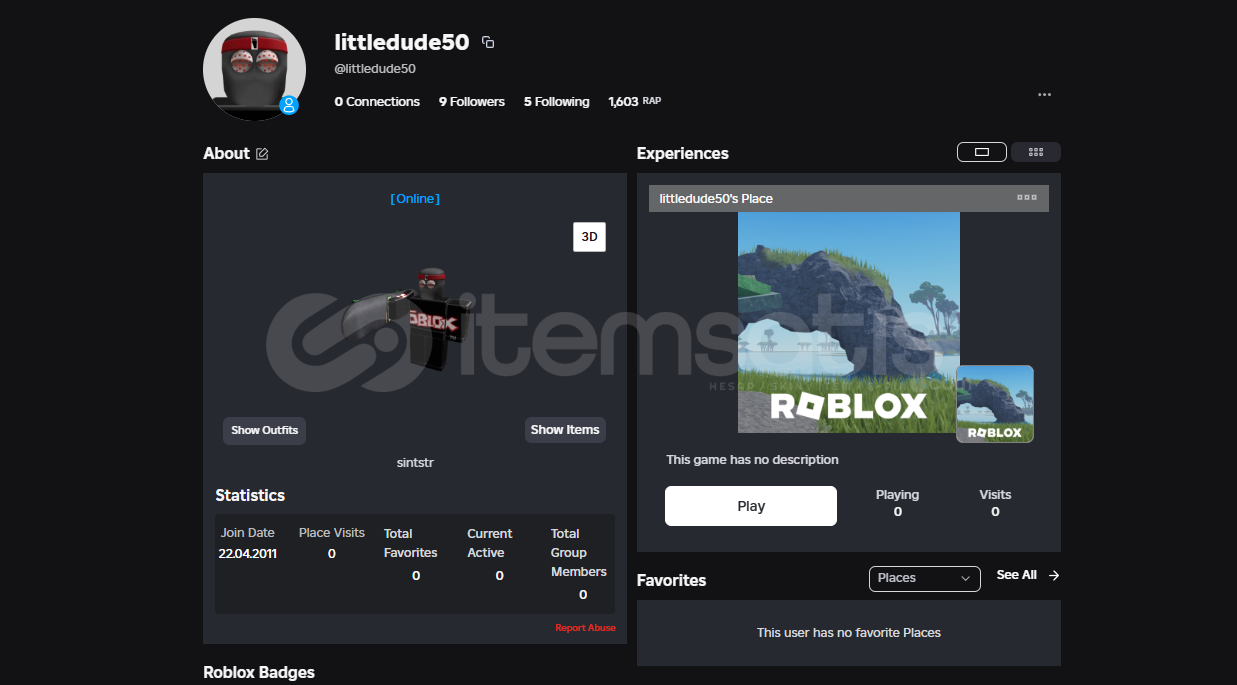Open the three-dot profile options menu
Viewport: 1237px width, 685px height.
1044,95
